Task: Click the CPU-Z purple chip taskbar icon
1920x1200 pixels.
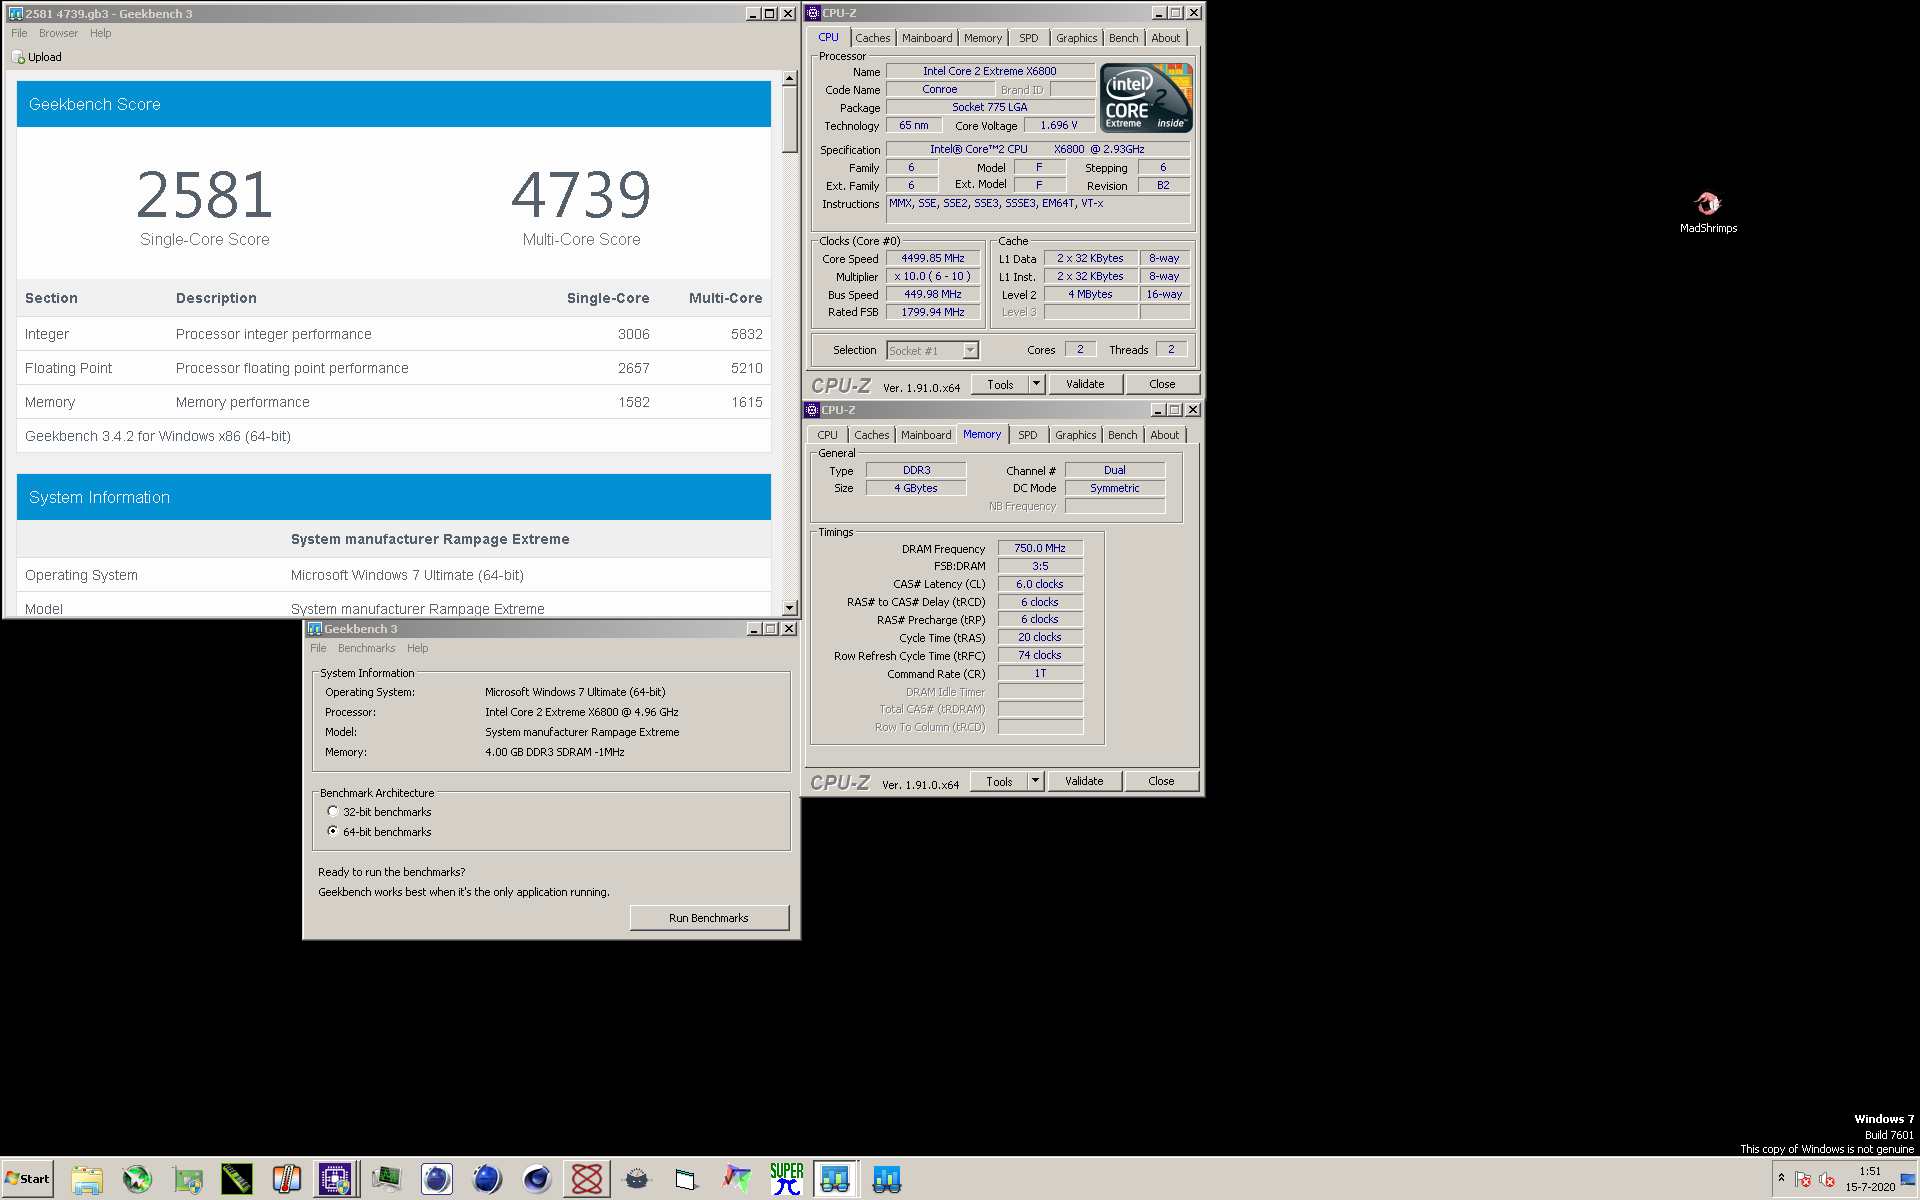Action: click(335, 1180)
